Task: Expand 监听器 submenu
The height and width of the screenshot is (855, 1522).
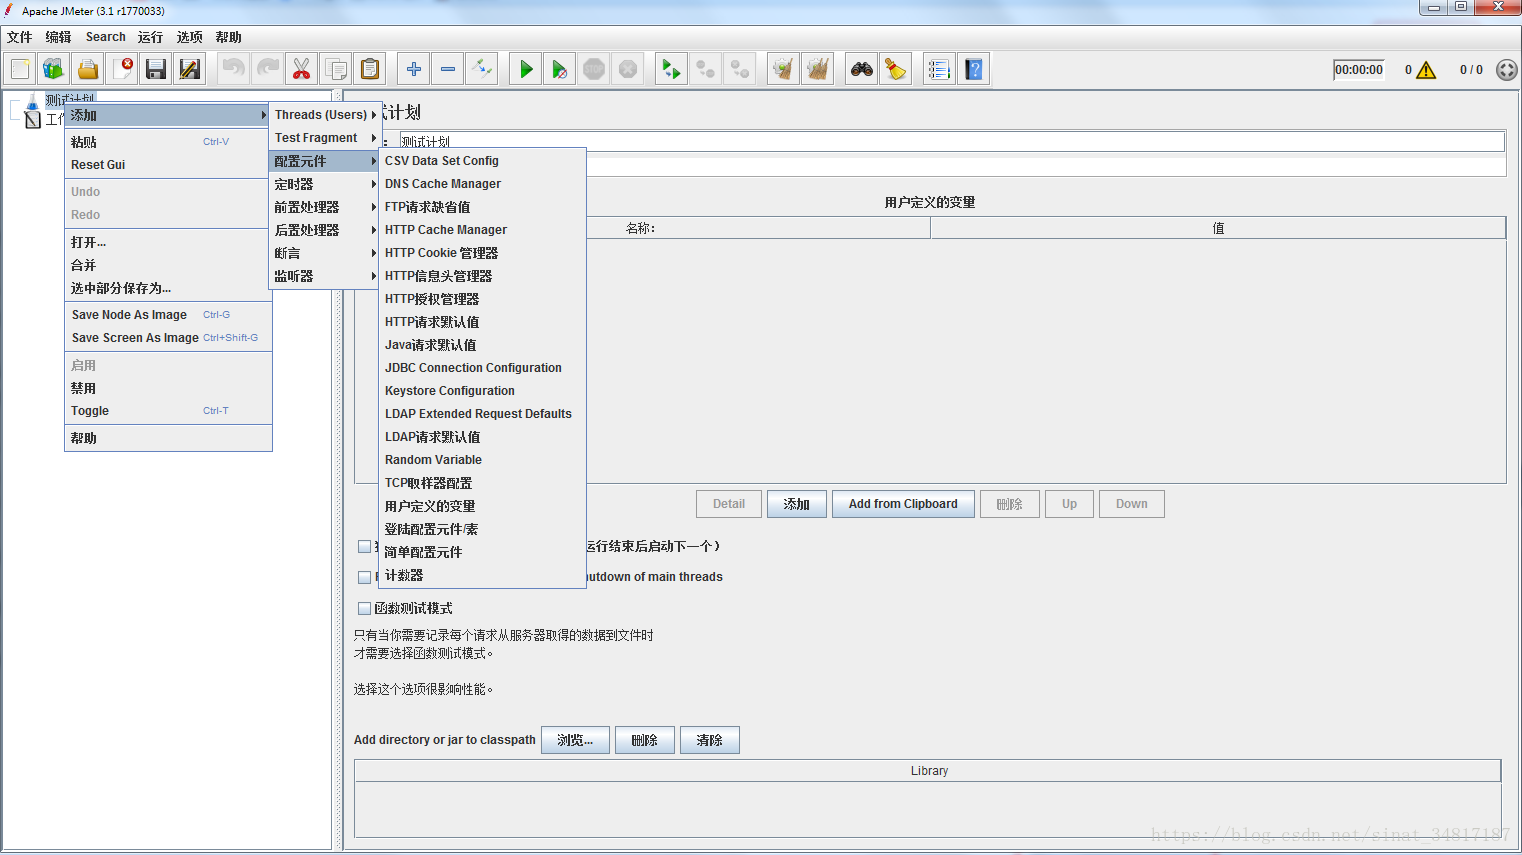Action: pyautogui.click(x=325, y=276)
